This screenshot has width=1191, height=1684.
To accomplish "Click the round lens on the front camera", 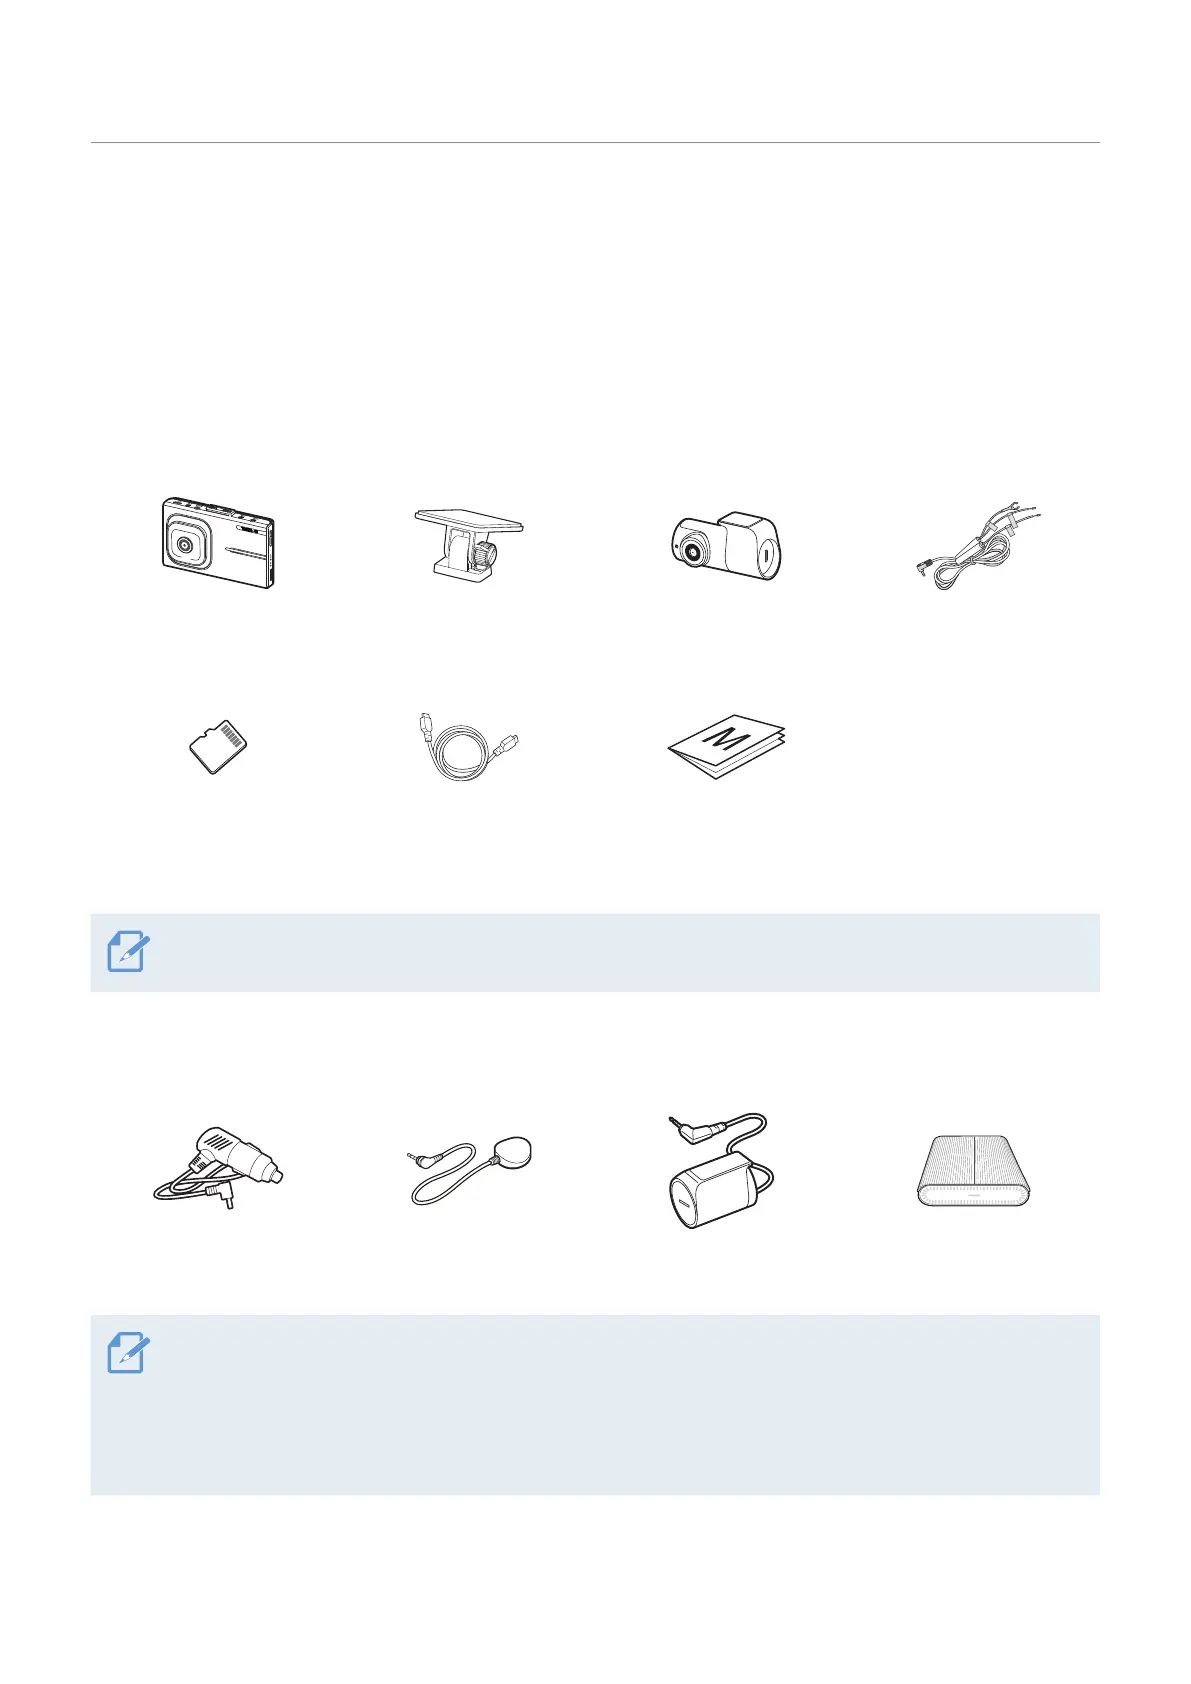I will coord(186,547).
